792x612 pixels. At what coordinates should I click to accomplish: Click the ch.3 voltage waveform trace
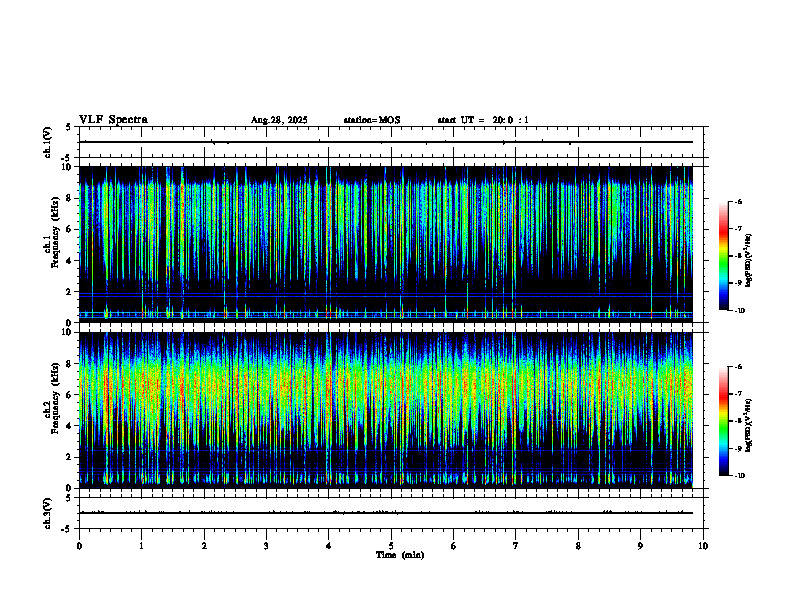click(x=386, y=513)
